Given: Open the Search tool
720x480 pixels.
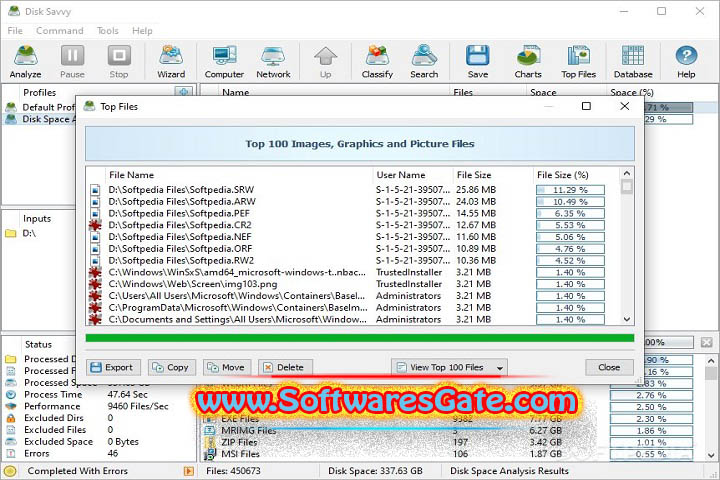Looking at the screenshot, I should point(424,62).
